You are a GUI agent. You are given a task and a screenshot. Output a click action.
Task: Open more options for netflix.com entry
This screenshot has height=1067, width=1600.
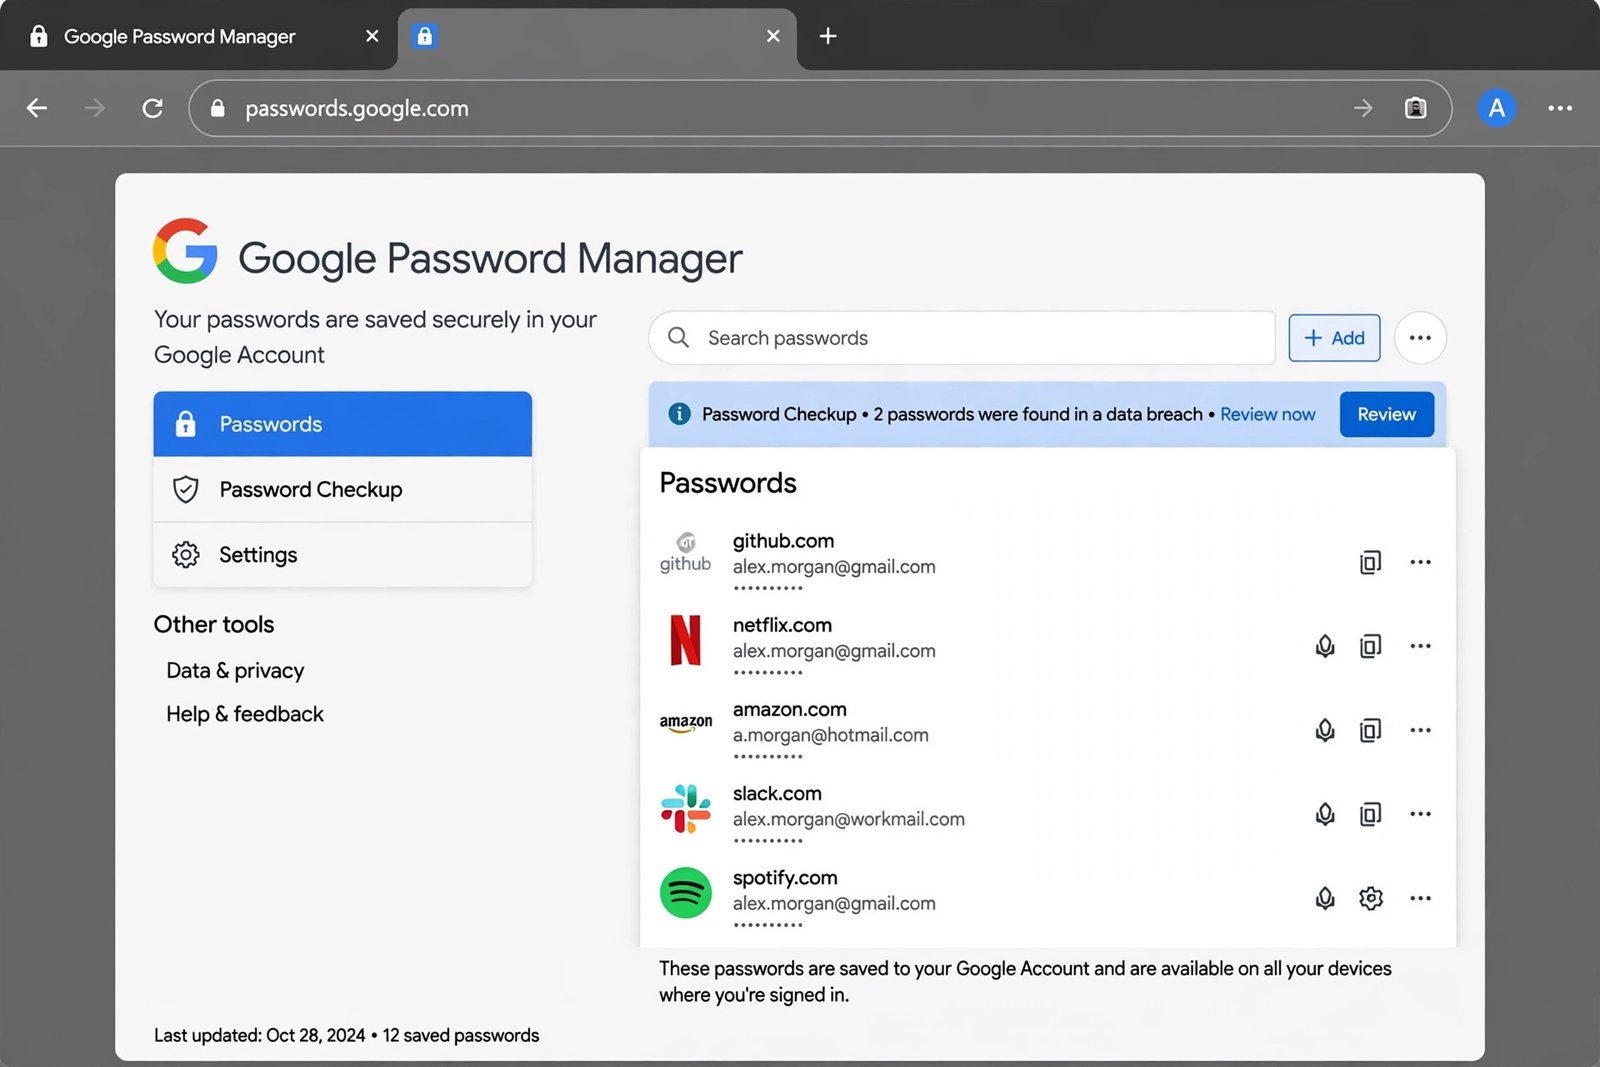click(1420, 646)
